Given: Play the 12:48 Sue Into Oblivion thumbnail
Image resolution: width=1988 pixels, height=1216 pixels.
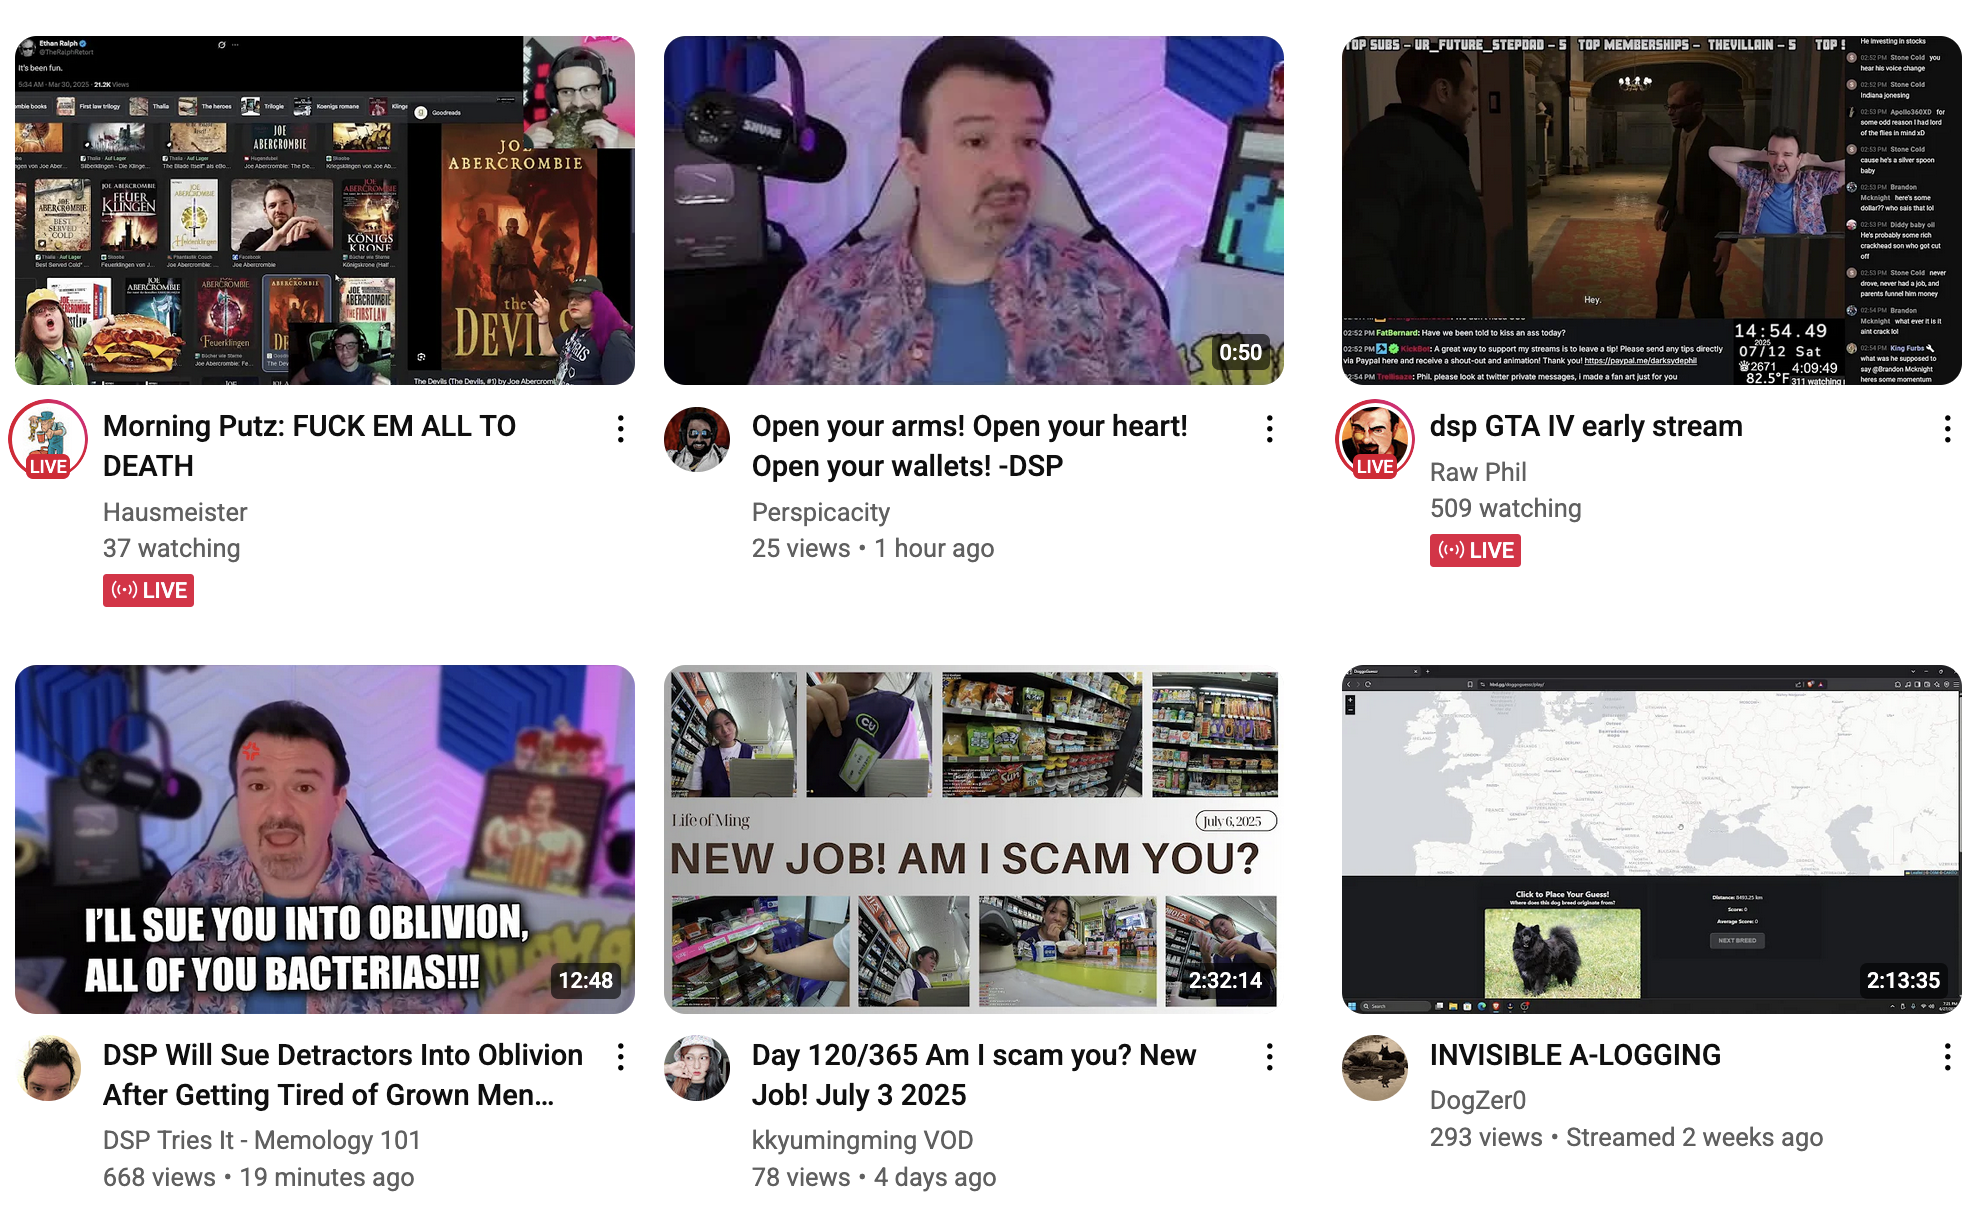Looking at the screenshot, I should tap(325, 839).
